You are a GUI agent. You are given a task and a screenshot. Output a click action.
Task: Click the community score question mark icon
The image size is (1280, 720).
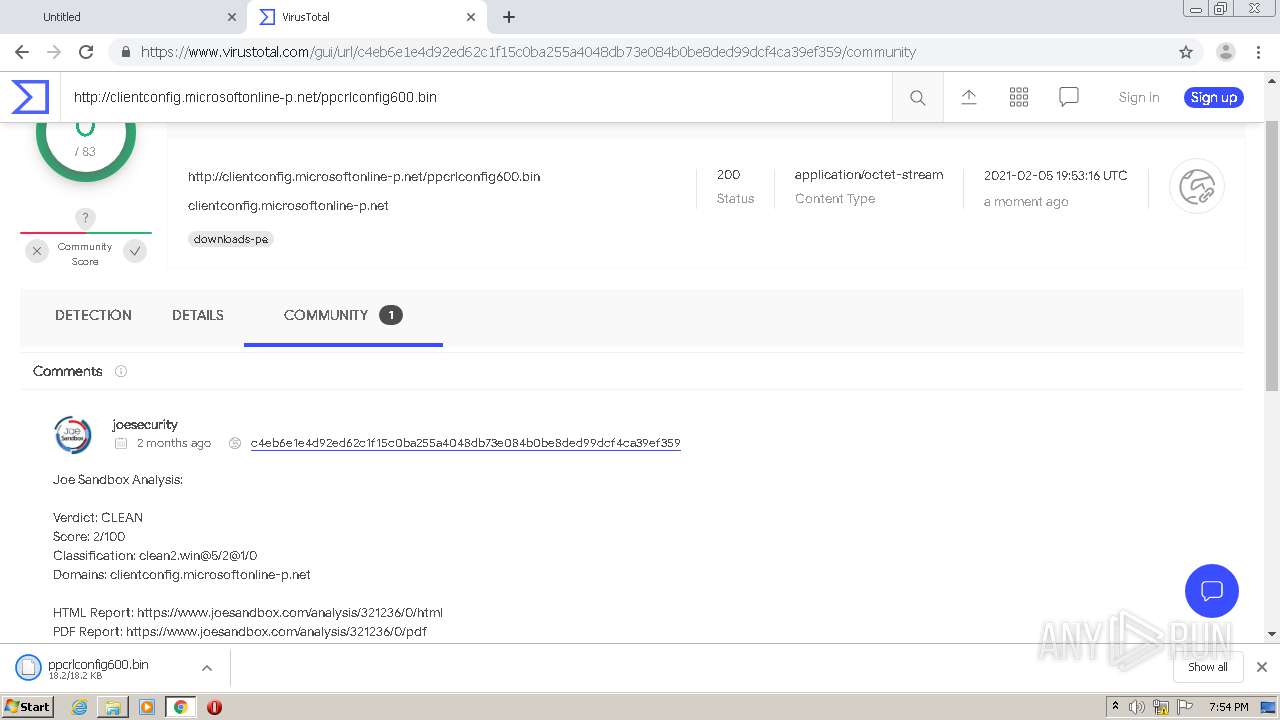[85, 218]
